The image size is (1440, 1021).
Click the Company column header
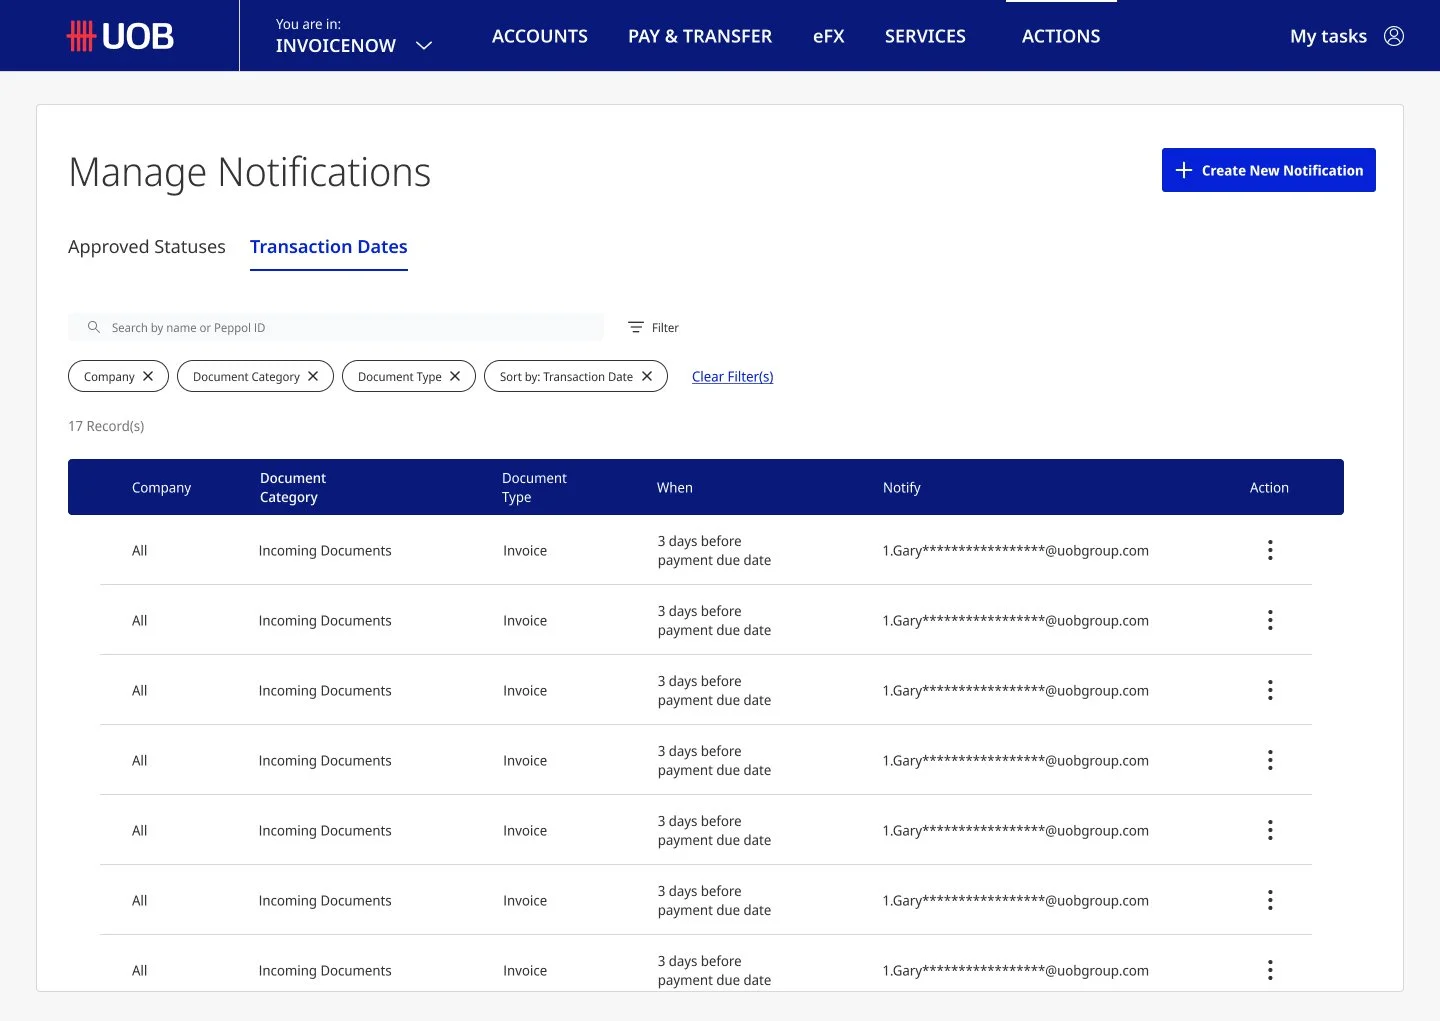161,487
